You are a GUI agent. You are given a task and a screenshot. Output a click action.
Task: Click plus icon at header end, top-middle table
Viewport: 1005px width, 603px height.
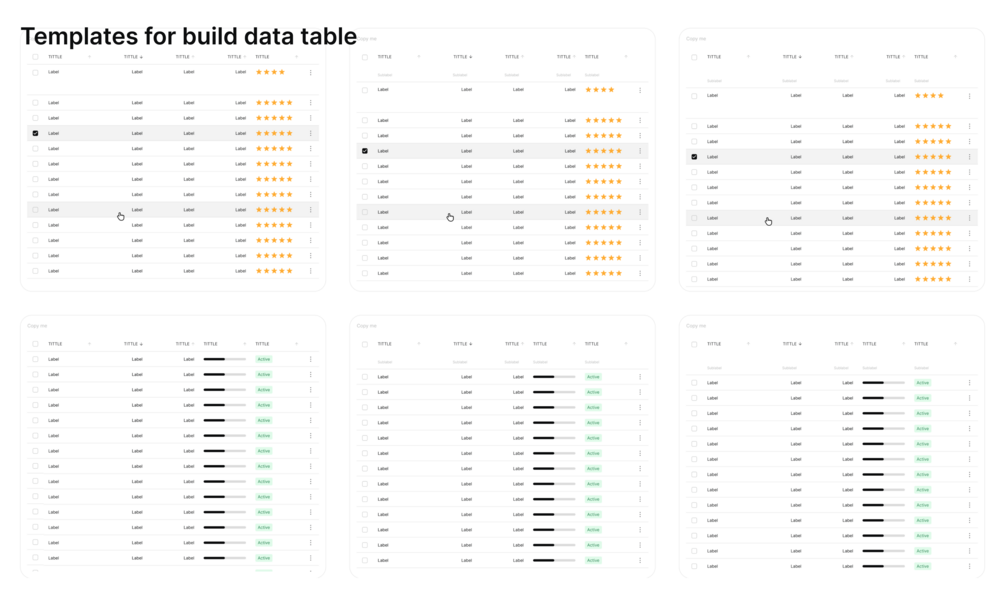pos(626,57)
